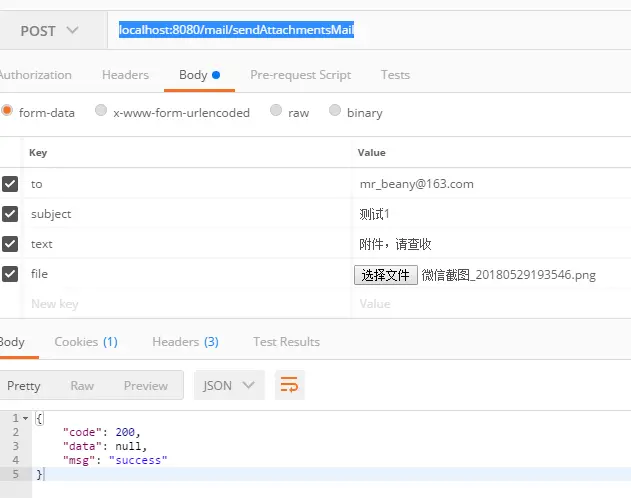This screenshot has height=498, width=631.
Task: Uncheck the 'subject' key checkbox
Action: click(x=10, y=214)
